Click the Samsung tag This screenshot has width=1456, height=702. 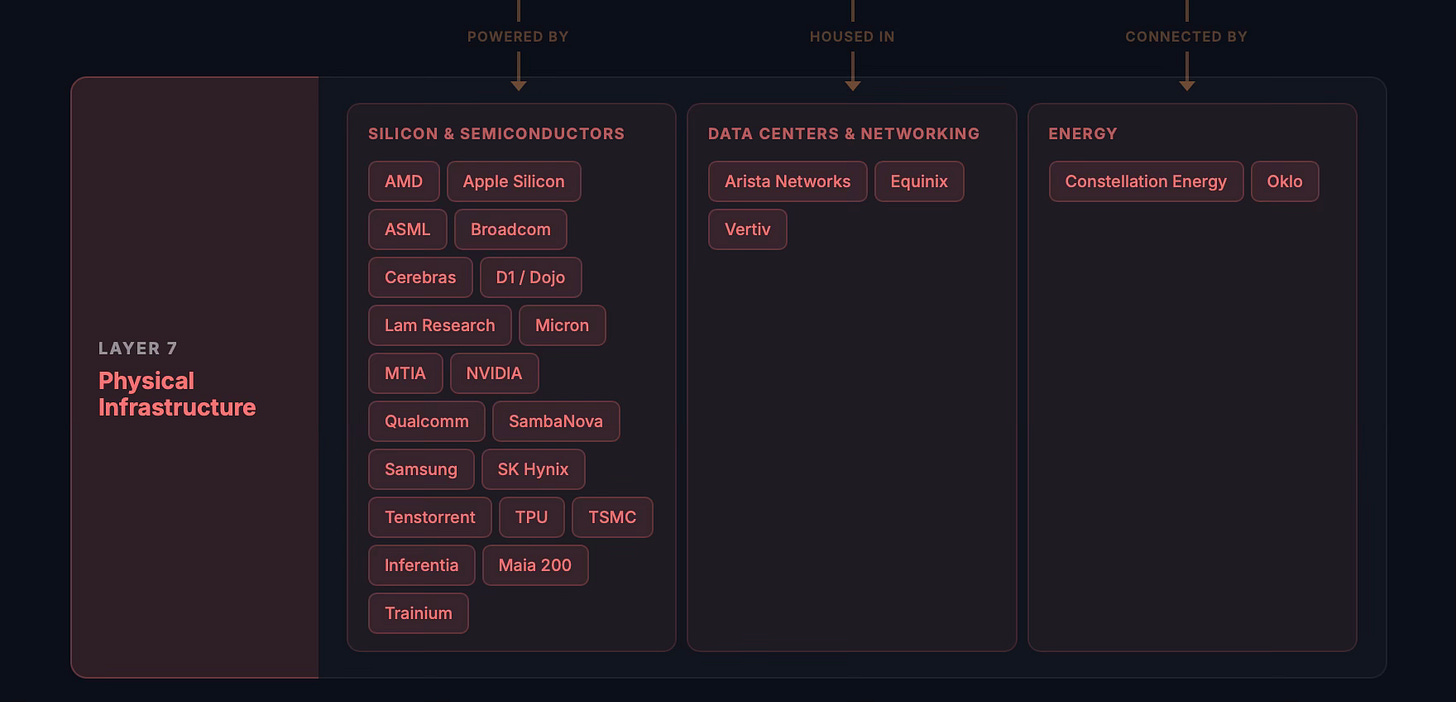coord(421,469)
